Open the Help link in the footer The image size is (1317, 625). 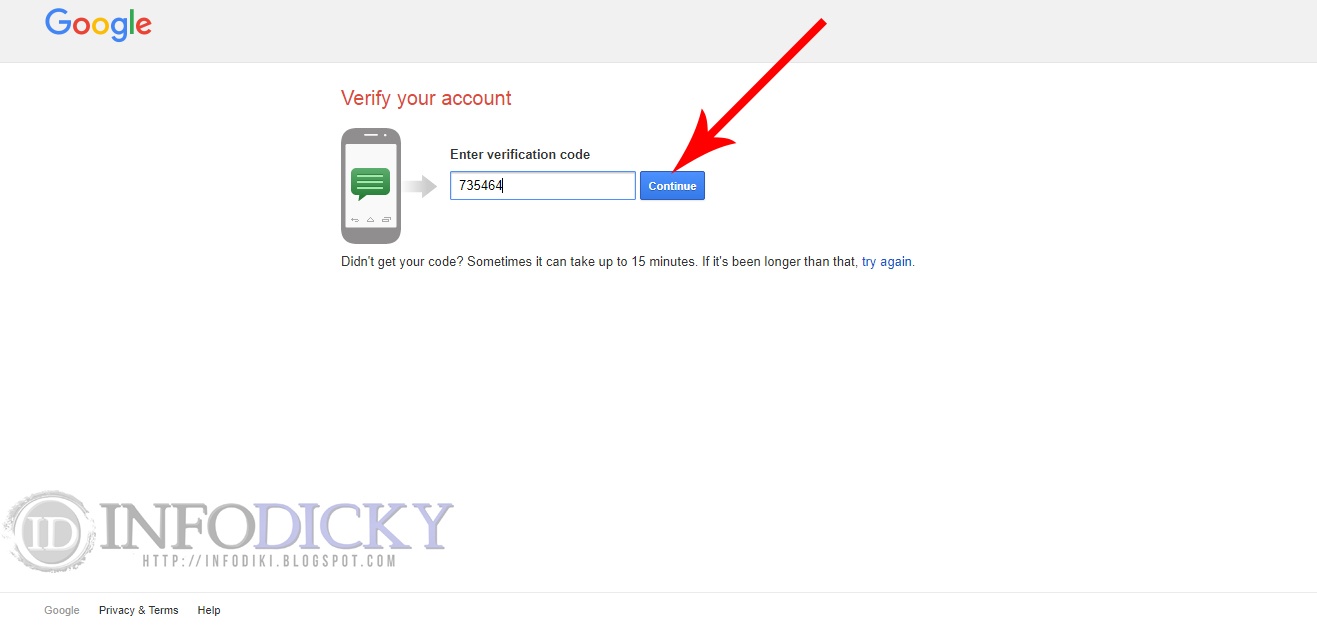[209, 610]
